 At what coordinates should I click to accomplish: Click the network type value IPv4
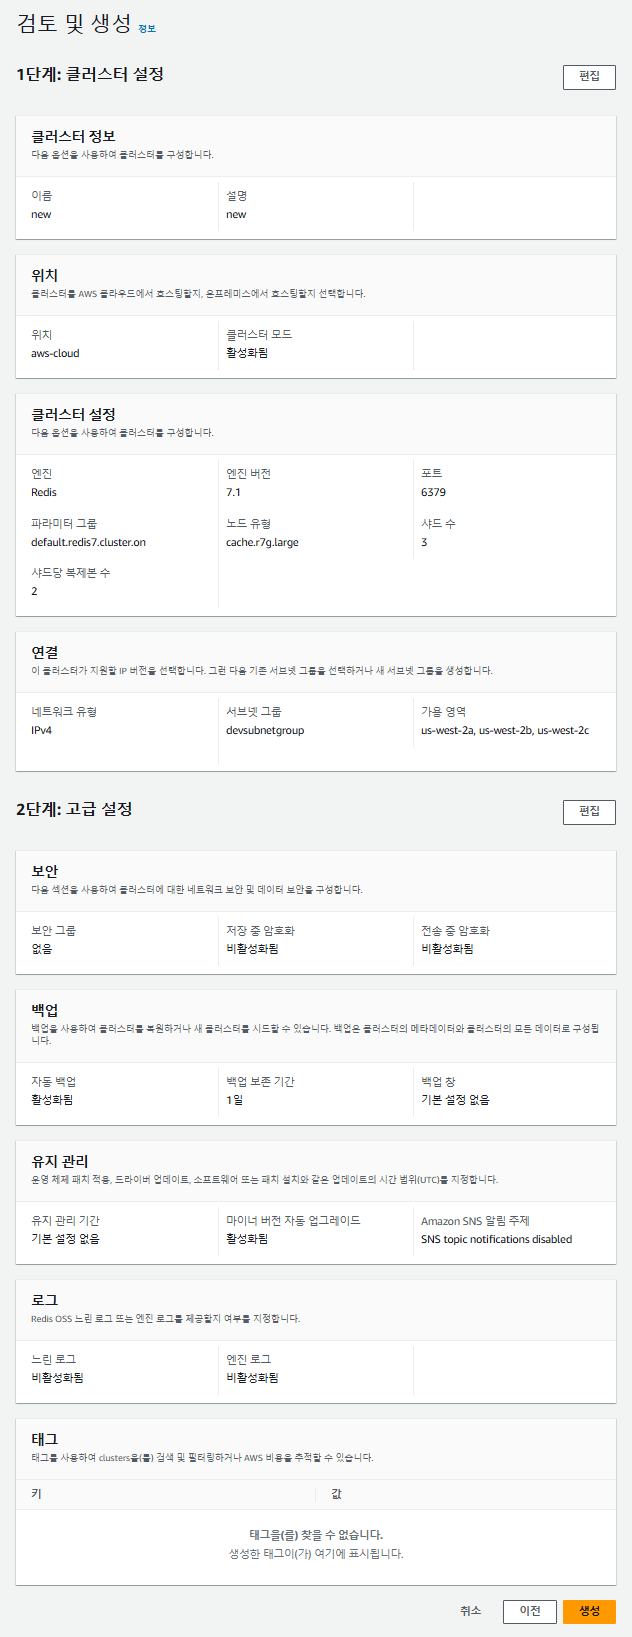click(41, 730)
